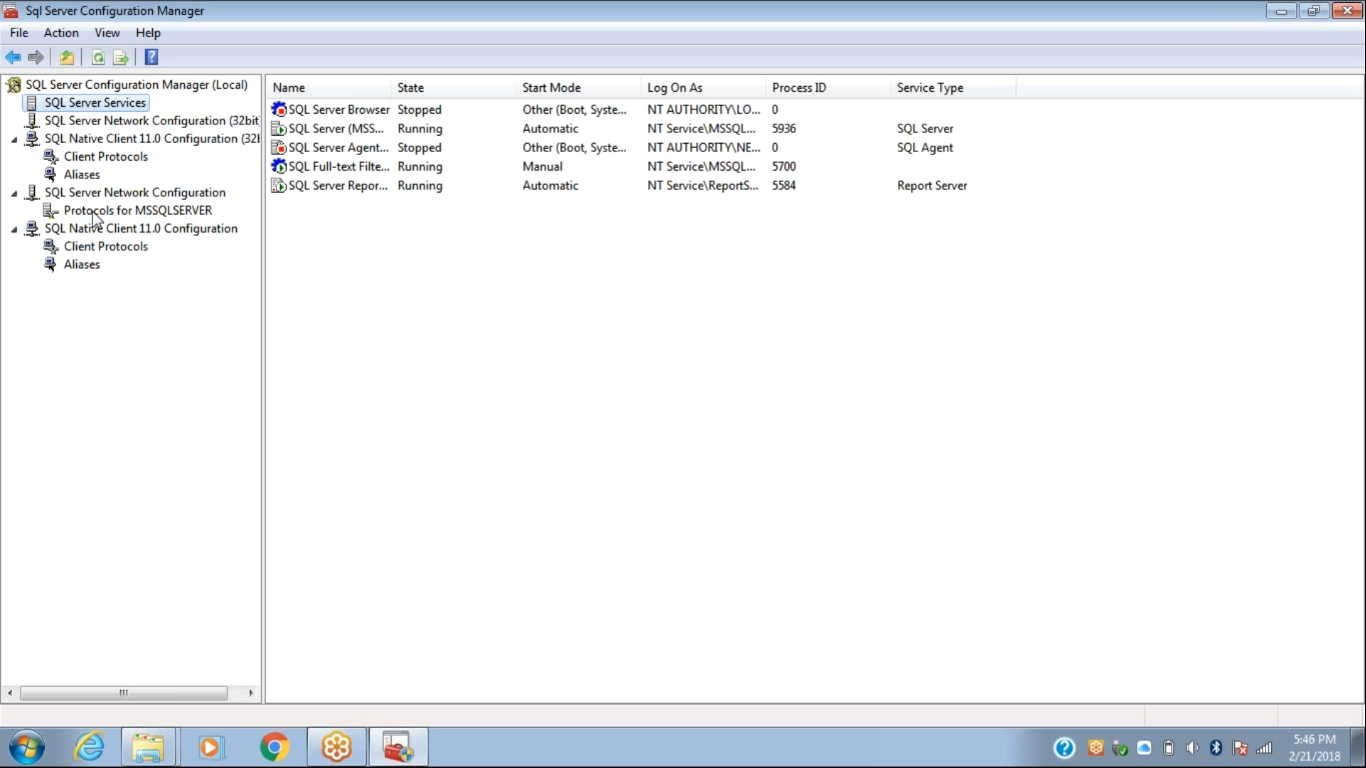Click the blue cloud tray icon

[x=1144, y=748]
